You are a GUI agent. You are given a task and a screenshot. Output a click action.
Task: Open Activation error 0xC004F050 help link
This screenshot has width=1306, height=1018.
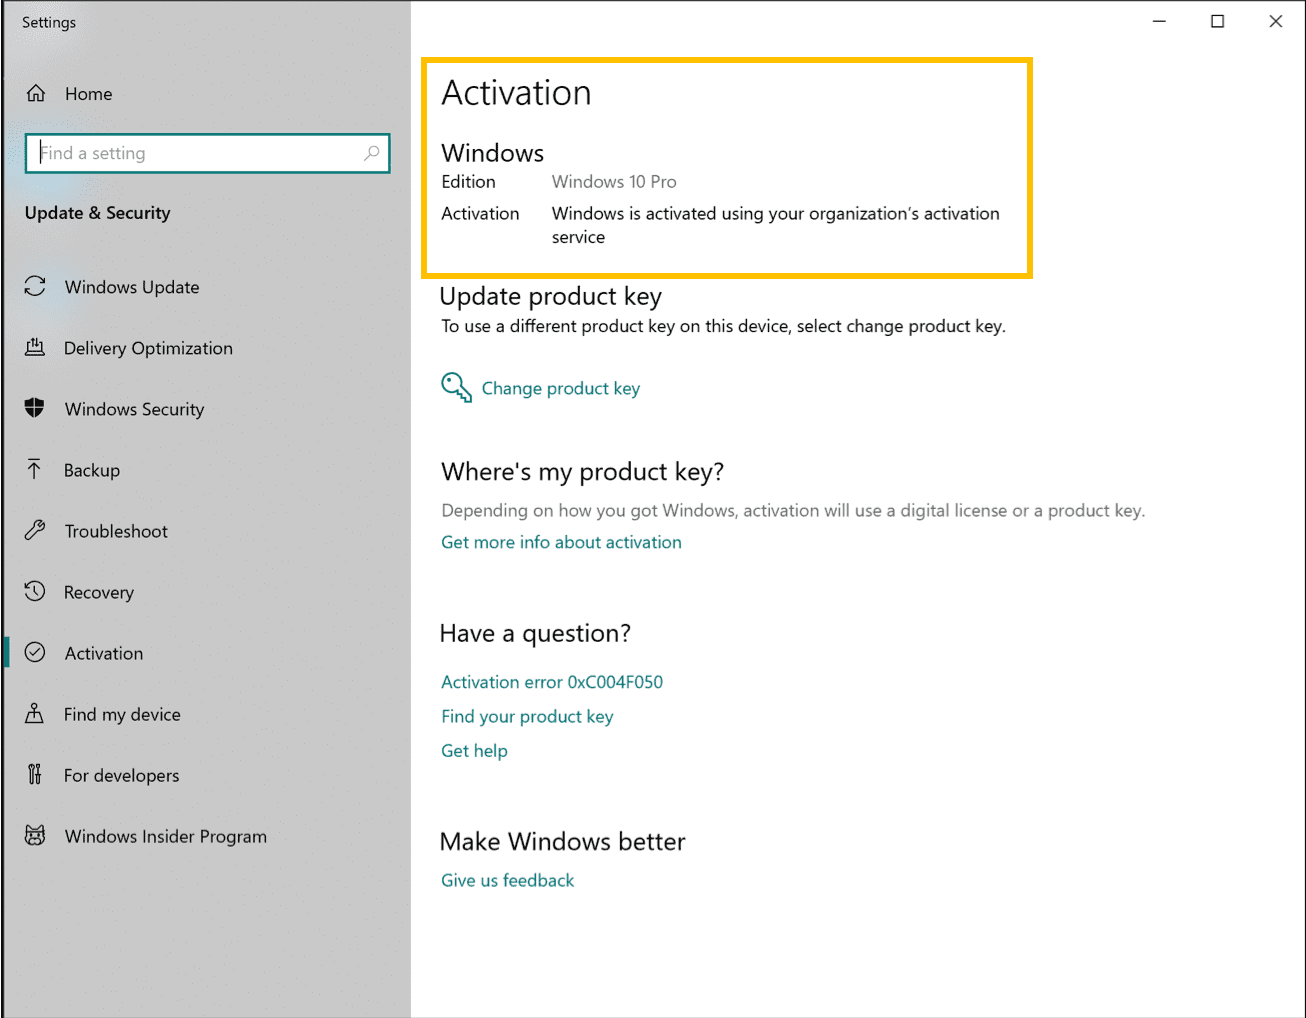(x=552, y=682)
